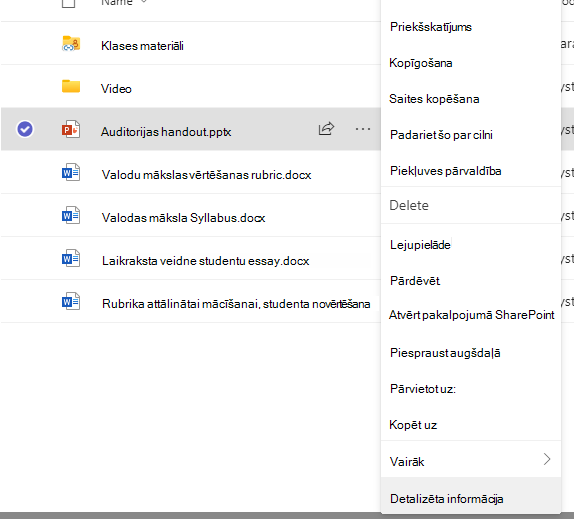The height and width of the screenshot is (519, 574).
Task: Open the Name column sort dropdown
Action: (x=144, y=2)
